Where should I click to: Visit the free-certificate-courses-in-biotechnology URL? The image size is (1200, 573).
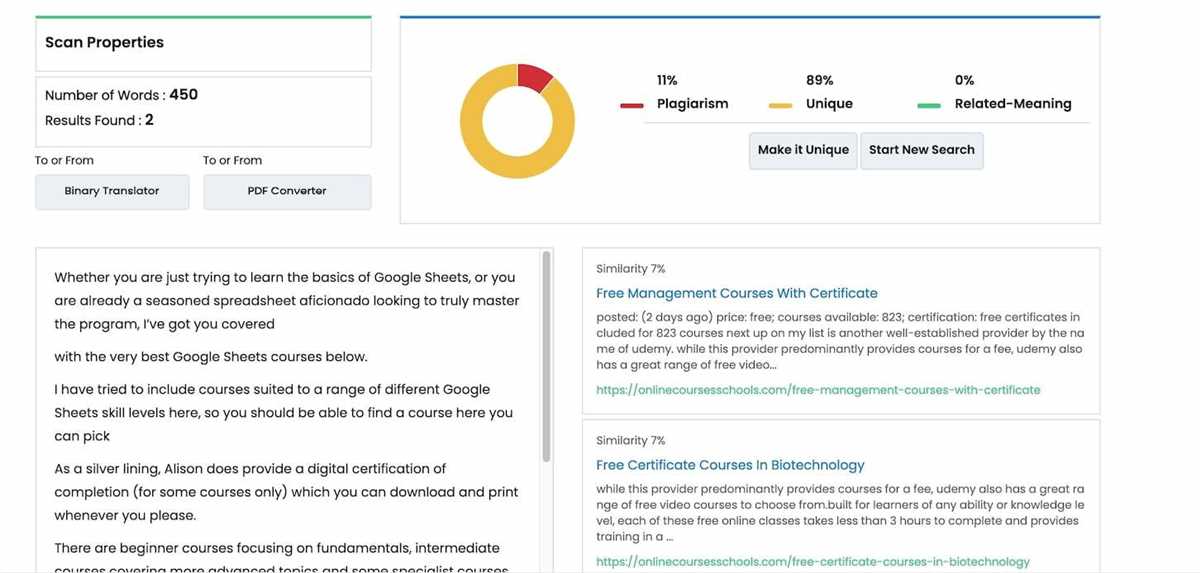[813, 562]
